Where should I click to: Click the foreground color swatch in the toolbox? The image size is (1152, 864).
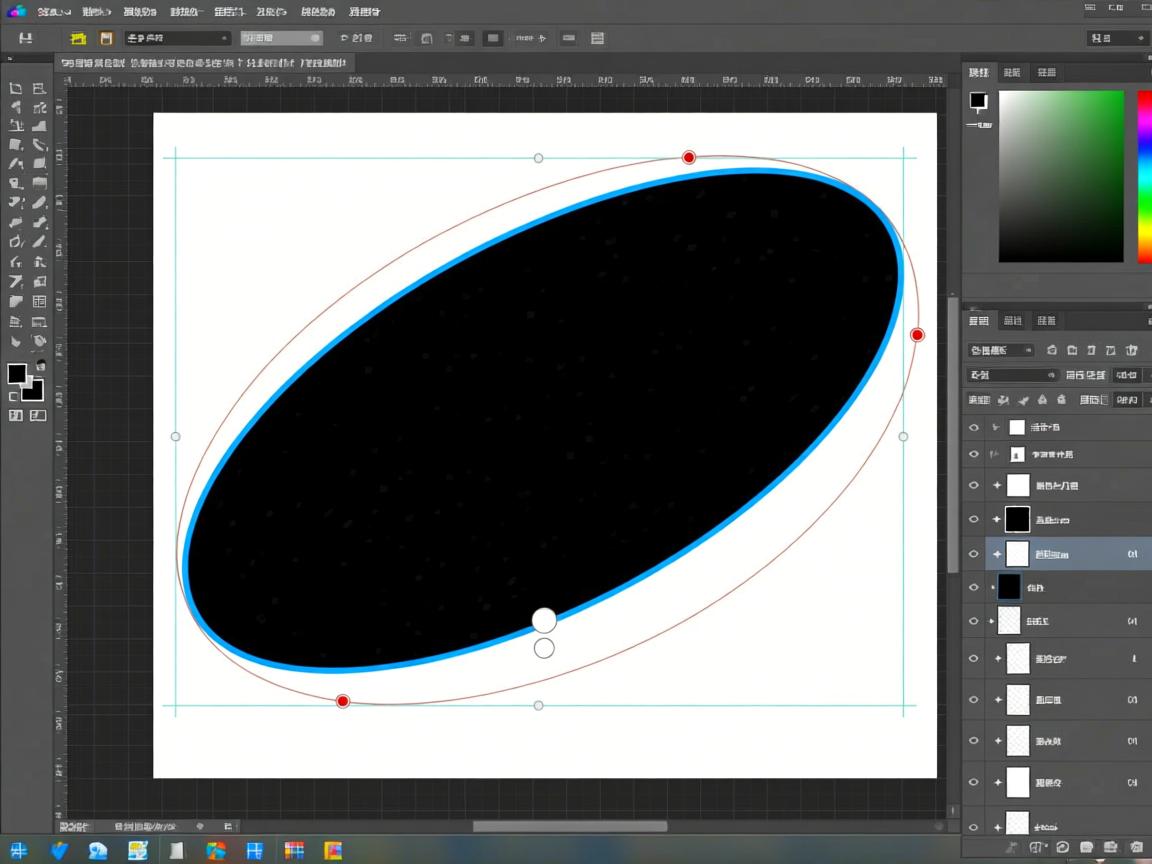17,374
